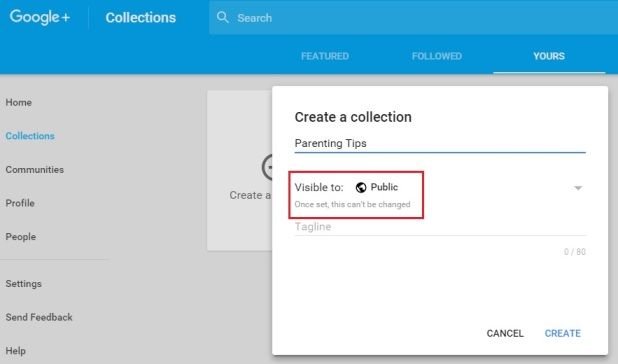The height and width of the screenshot is (364, 618).
Task: Open Collections in the sidebar
Action: point(30,136)
